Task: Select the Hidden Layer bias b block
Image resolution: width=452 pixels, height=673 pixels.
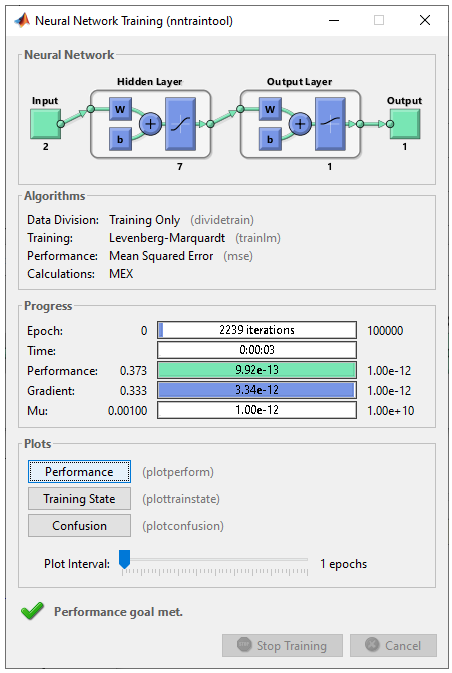Action: click(120, 139)
